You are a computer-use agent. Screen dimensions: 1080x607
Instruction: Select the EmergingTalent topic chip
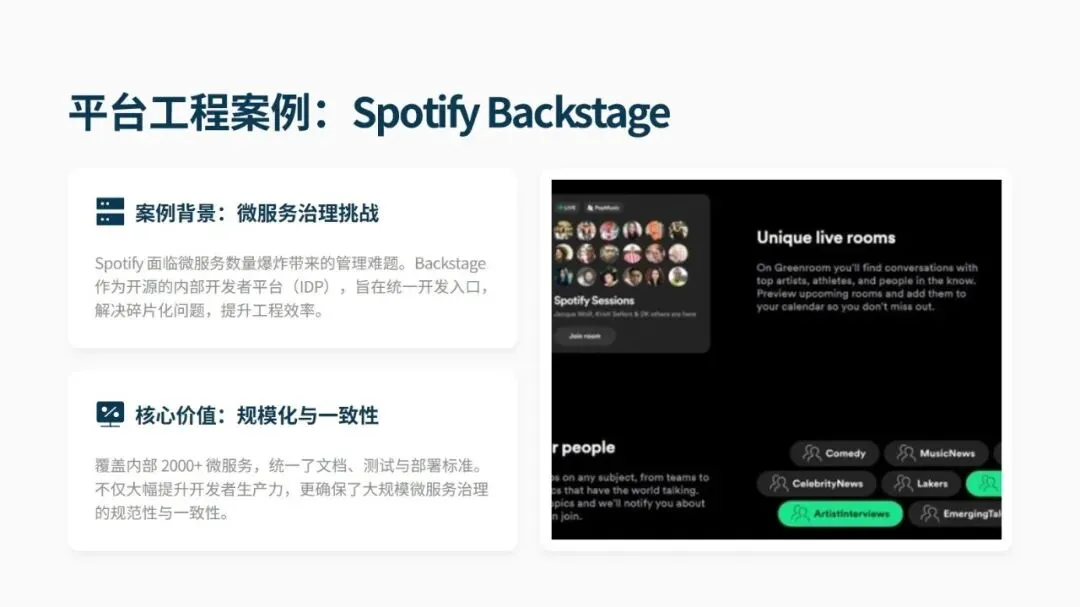(x=956, y=514)
